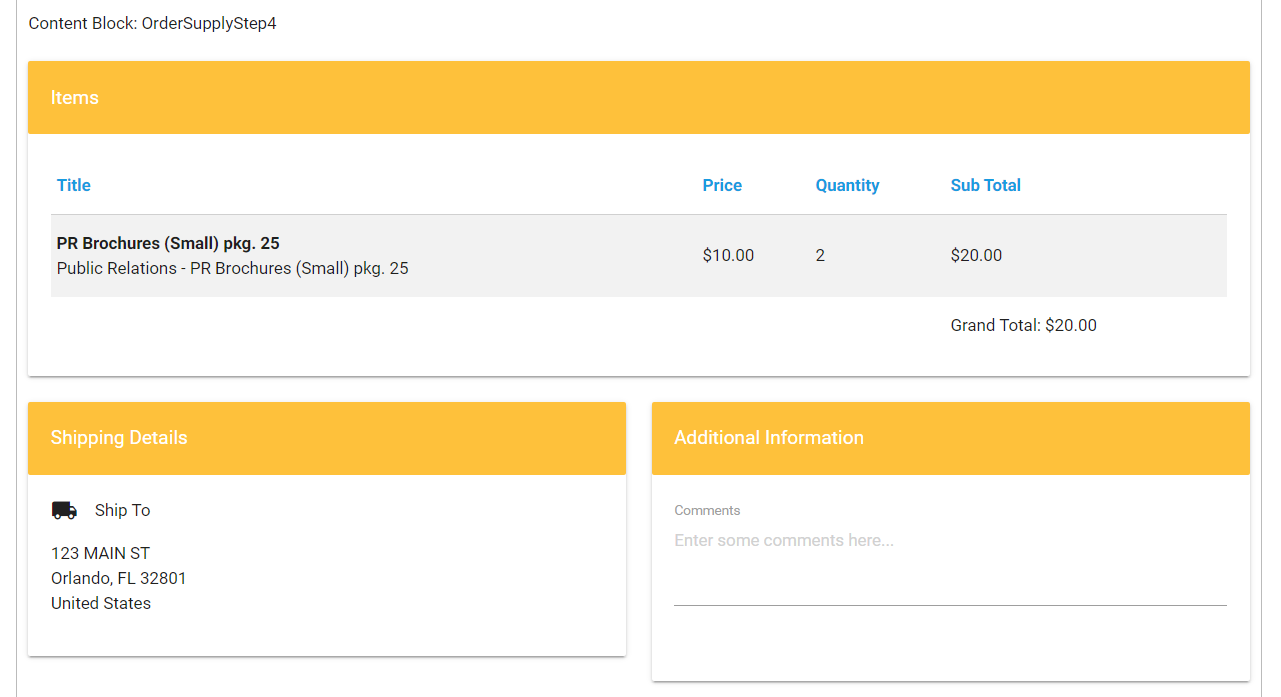Click the shipping truck icon
Image resolution: width=1281 pixels, height=697 pixels.
[x=64, y=510]
